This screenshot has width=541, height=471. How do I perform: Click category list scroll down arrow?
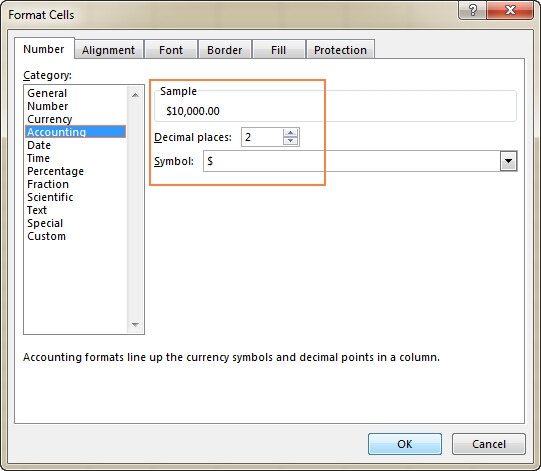tap(136, 324)
